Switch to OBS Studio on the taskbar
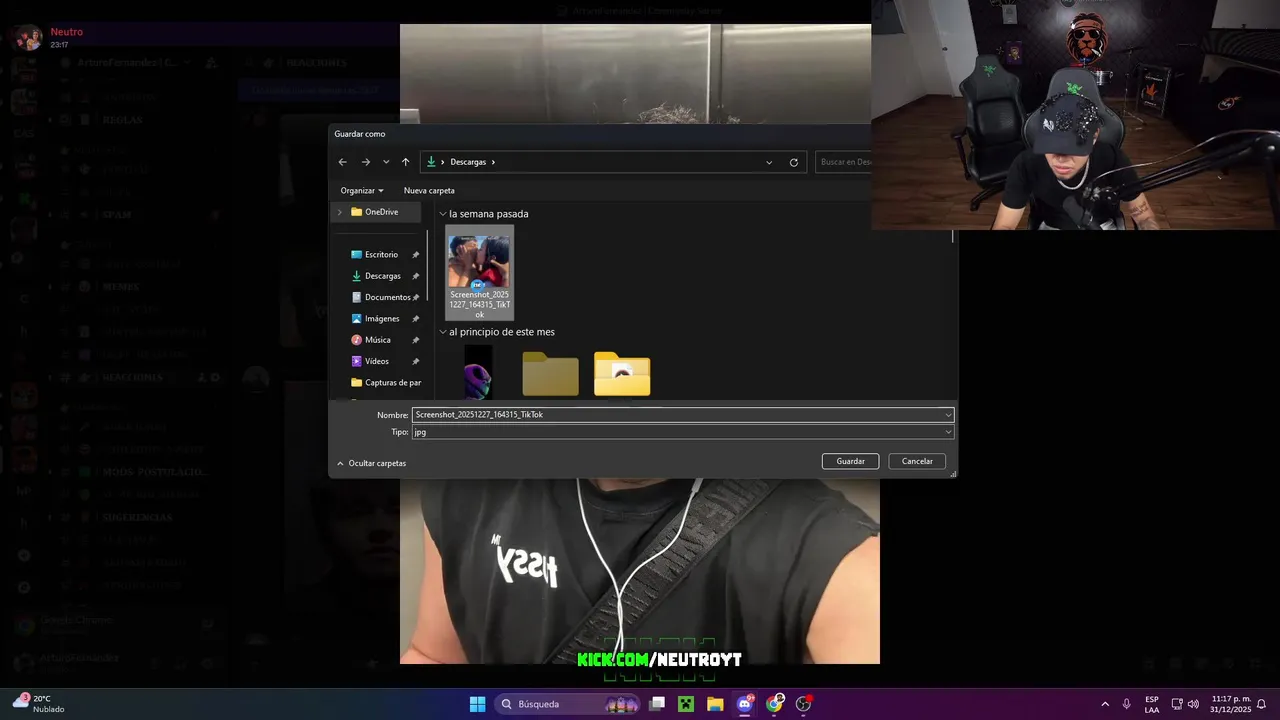 coord(803,704)
